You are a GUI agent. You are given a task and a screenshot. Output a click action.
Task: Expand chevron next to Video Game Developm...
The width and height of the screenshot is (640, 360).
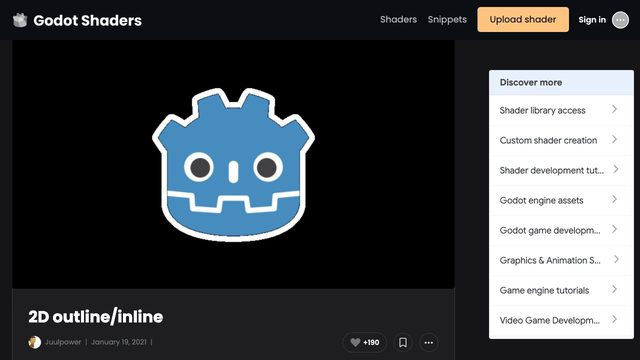tap(614, 320)
